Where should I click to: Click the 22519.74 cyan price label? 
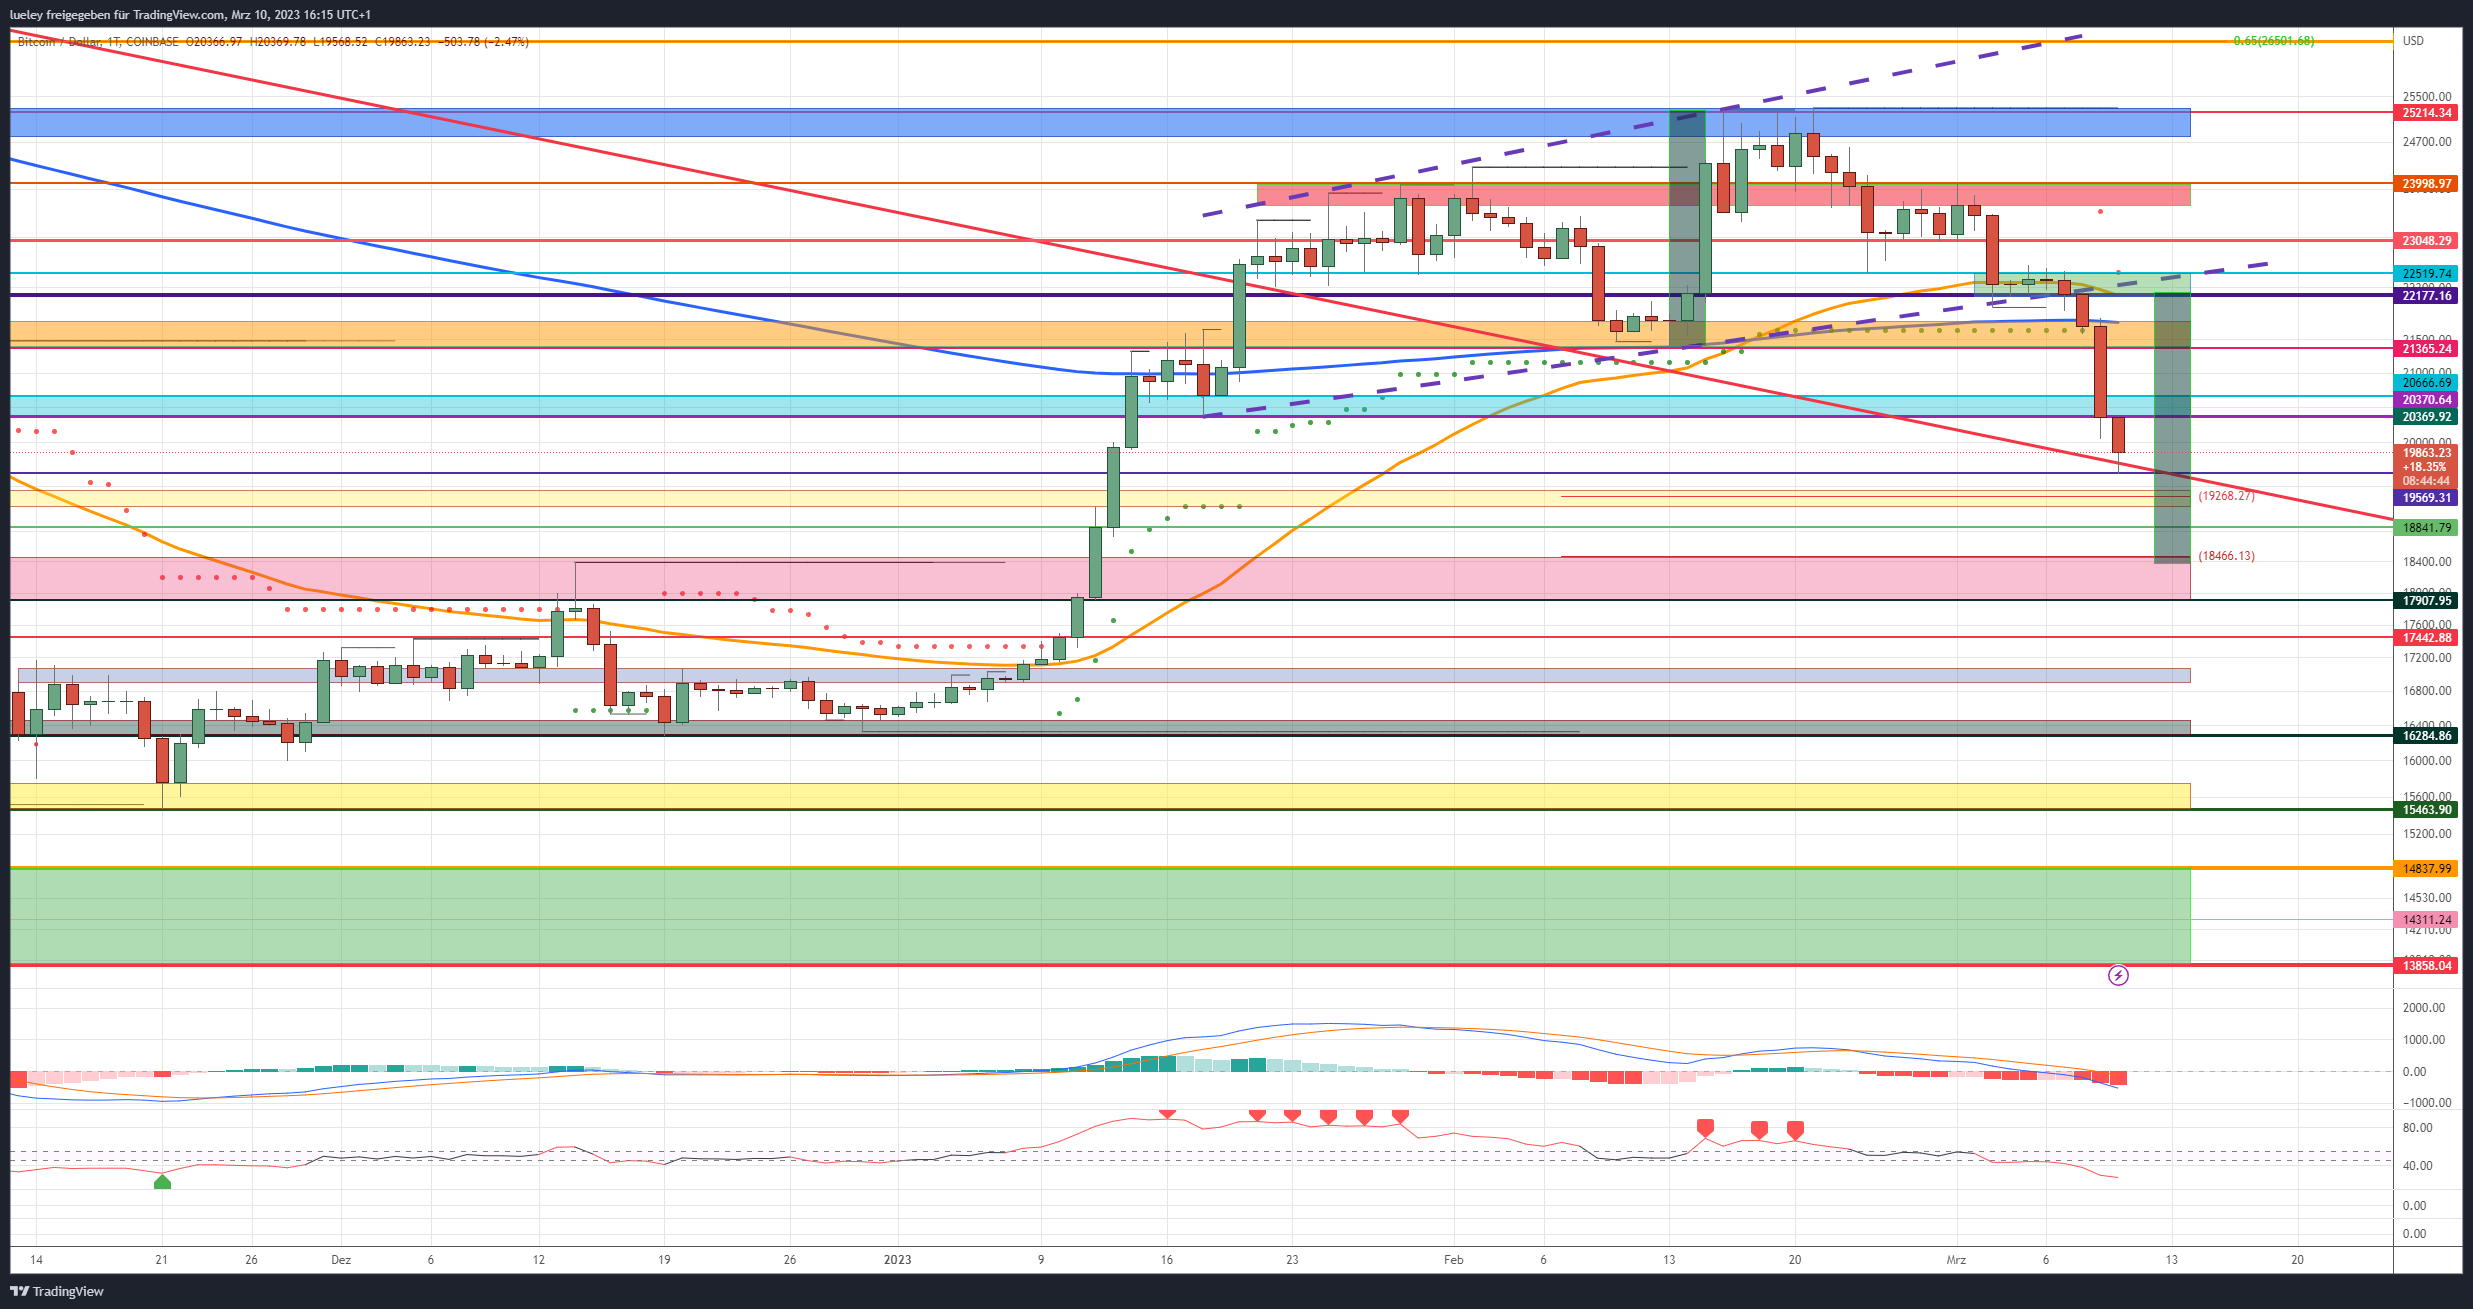click(x=2427, y=274)
